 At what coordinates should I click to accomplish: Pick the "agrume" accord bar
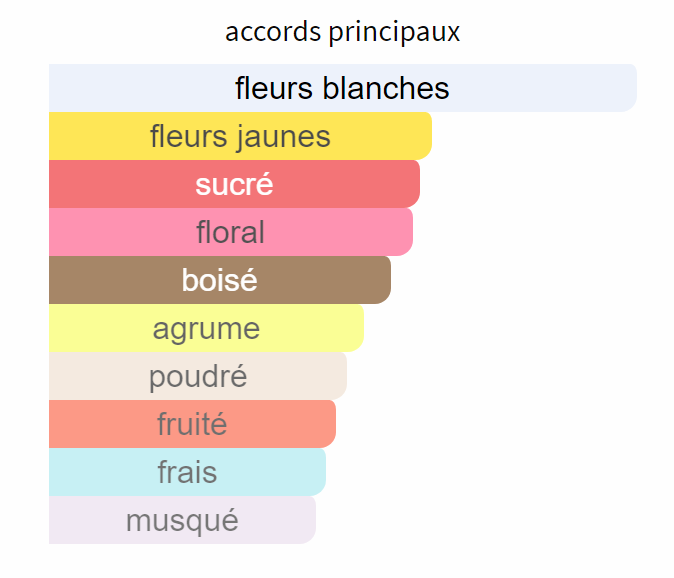click(206, 328)
